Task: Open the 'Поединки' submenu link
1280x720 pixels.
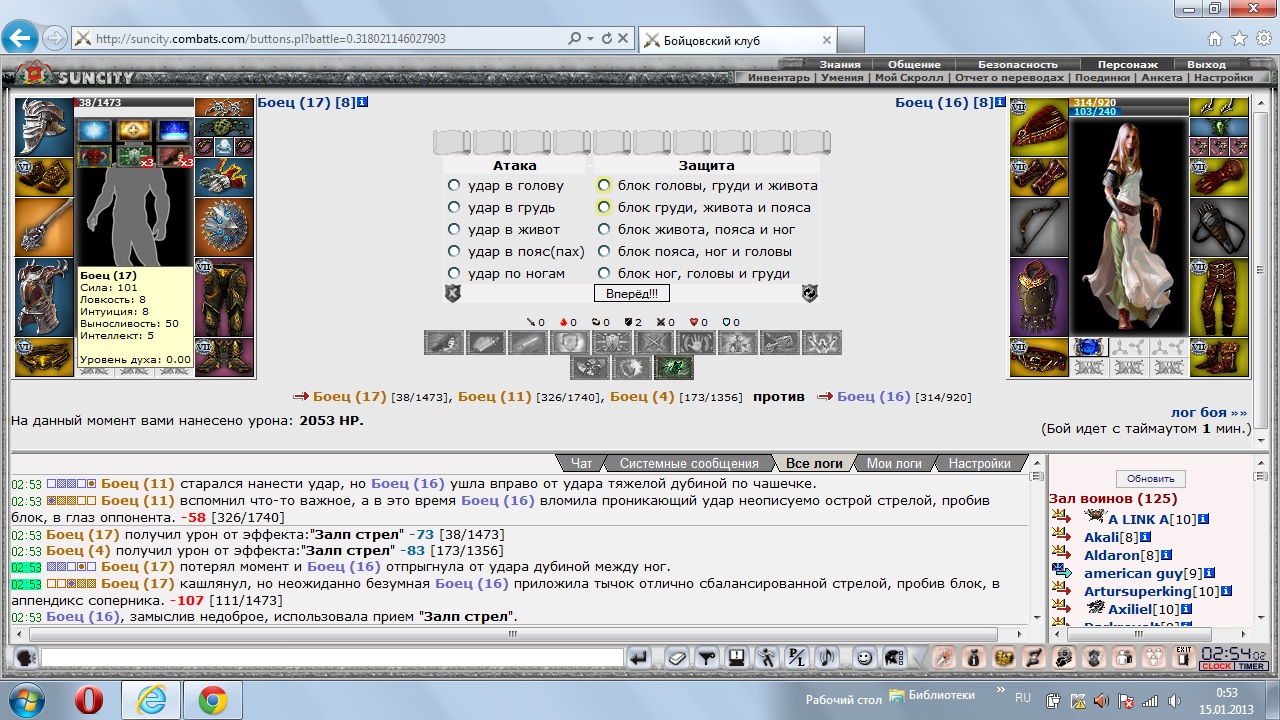Action: [x=1103, y=77]
